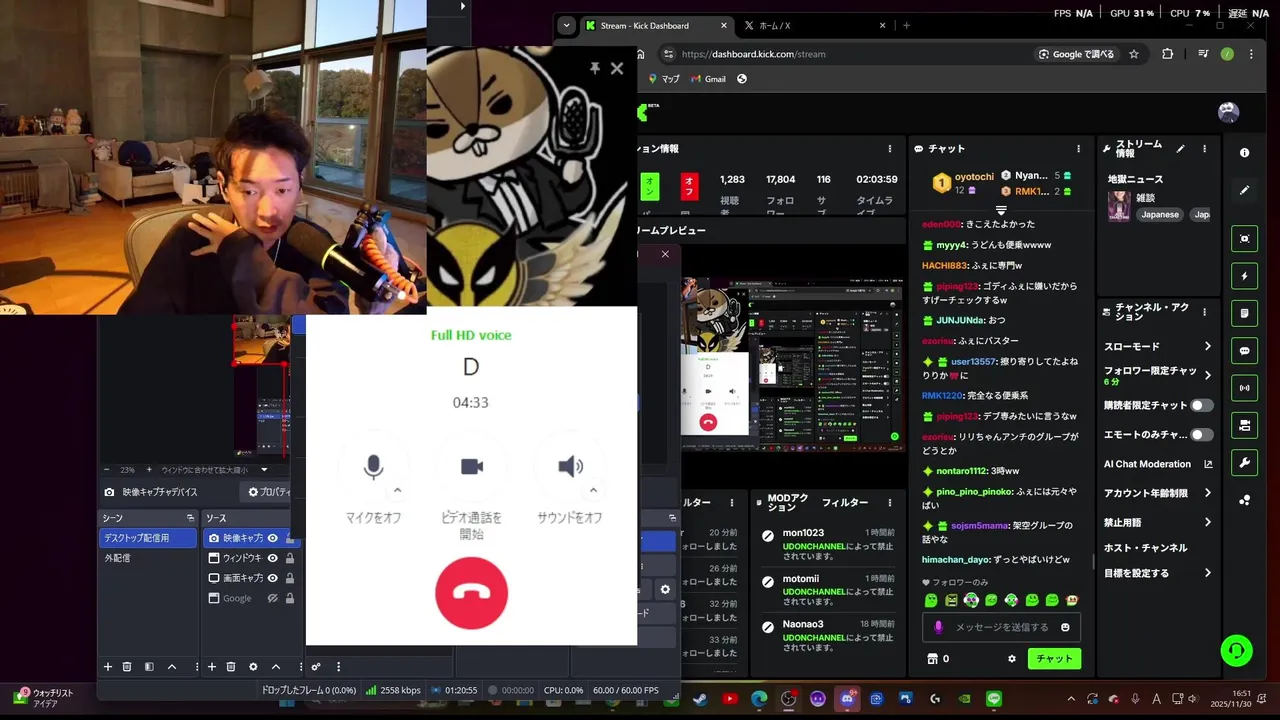This screenshot has height=720, width=1280.
Task: Toggle the lock on the 画面キャプチャ source
Action: point(289,578)
